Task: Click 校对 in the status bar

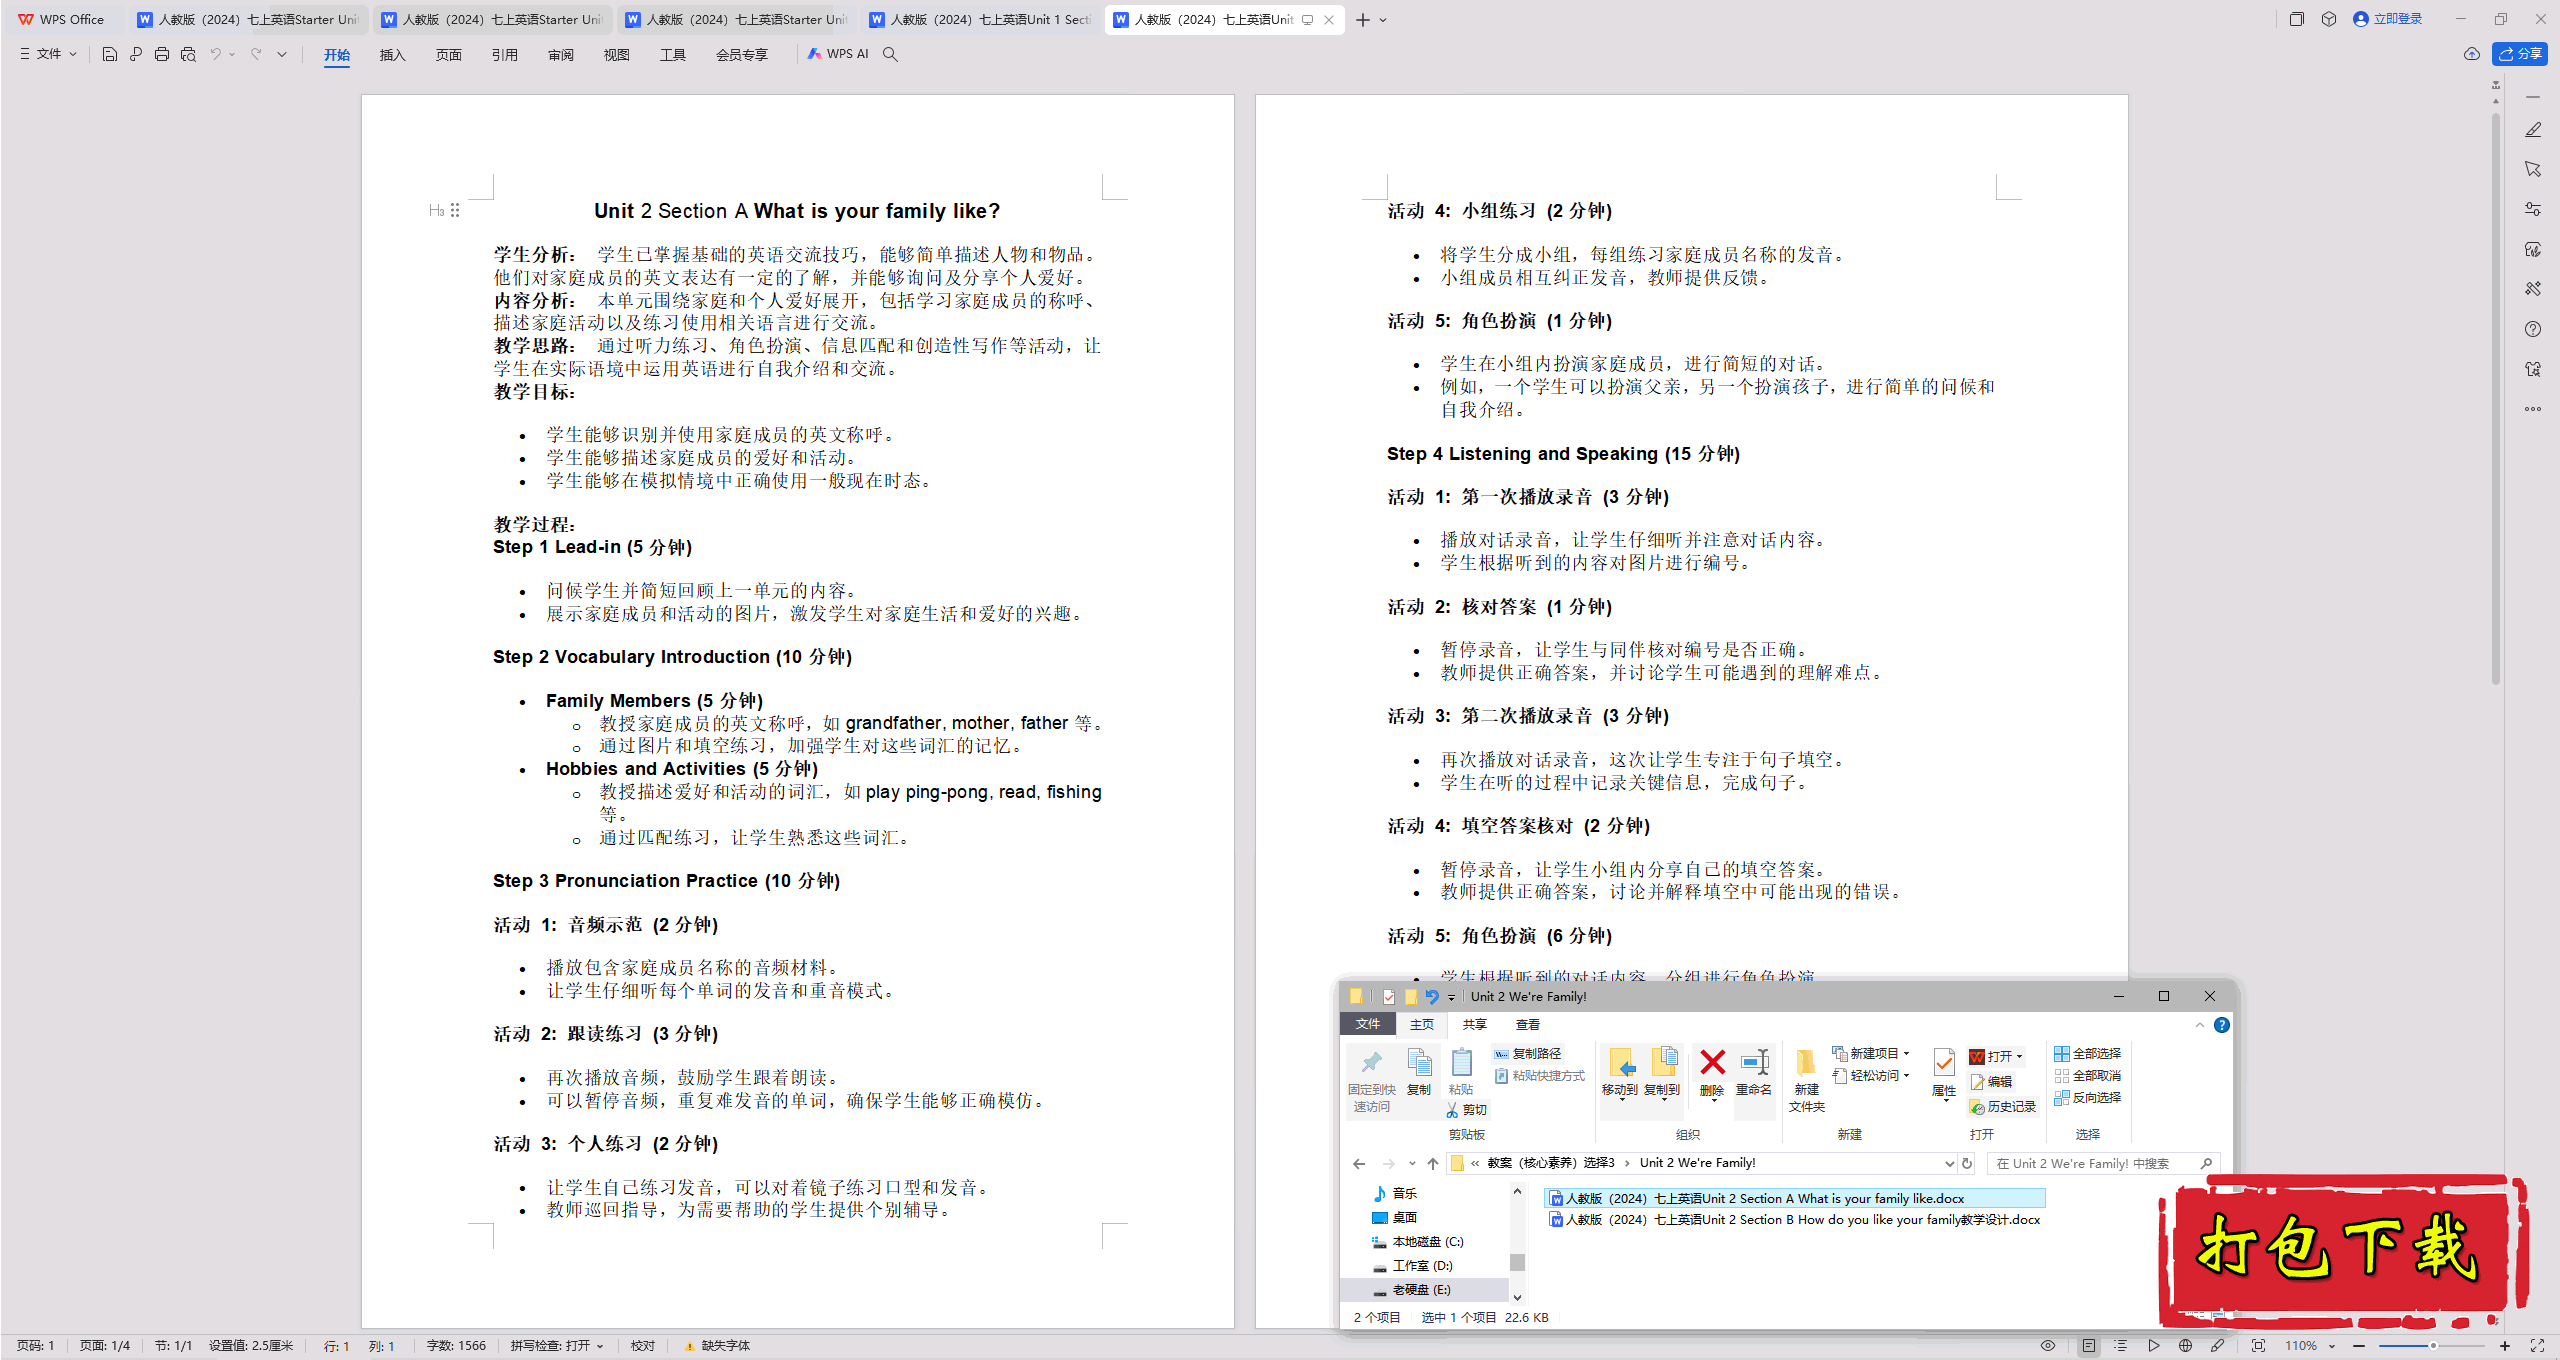Action: [642, 1346]
